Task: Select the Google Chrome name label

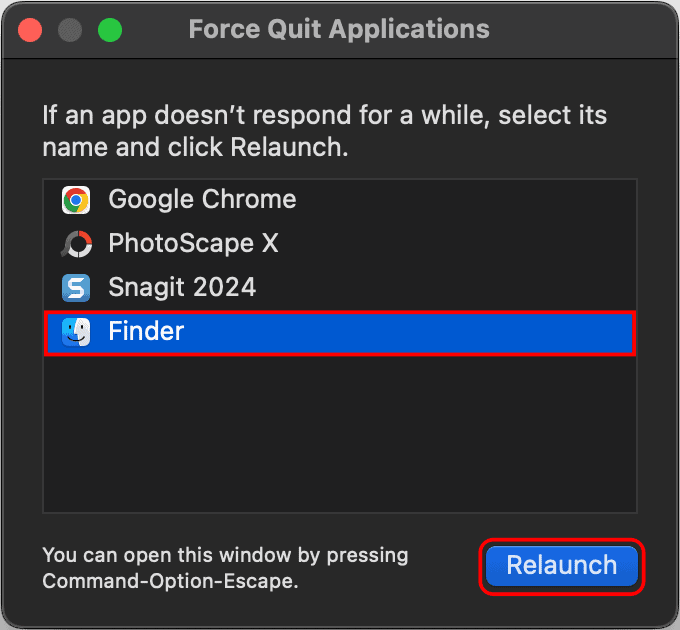Action: (x=202, y=200)
